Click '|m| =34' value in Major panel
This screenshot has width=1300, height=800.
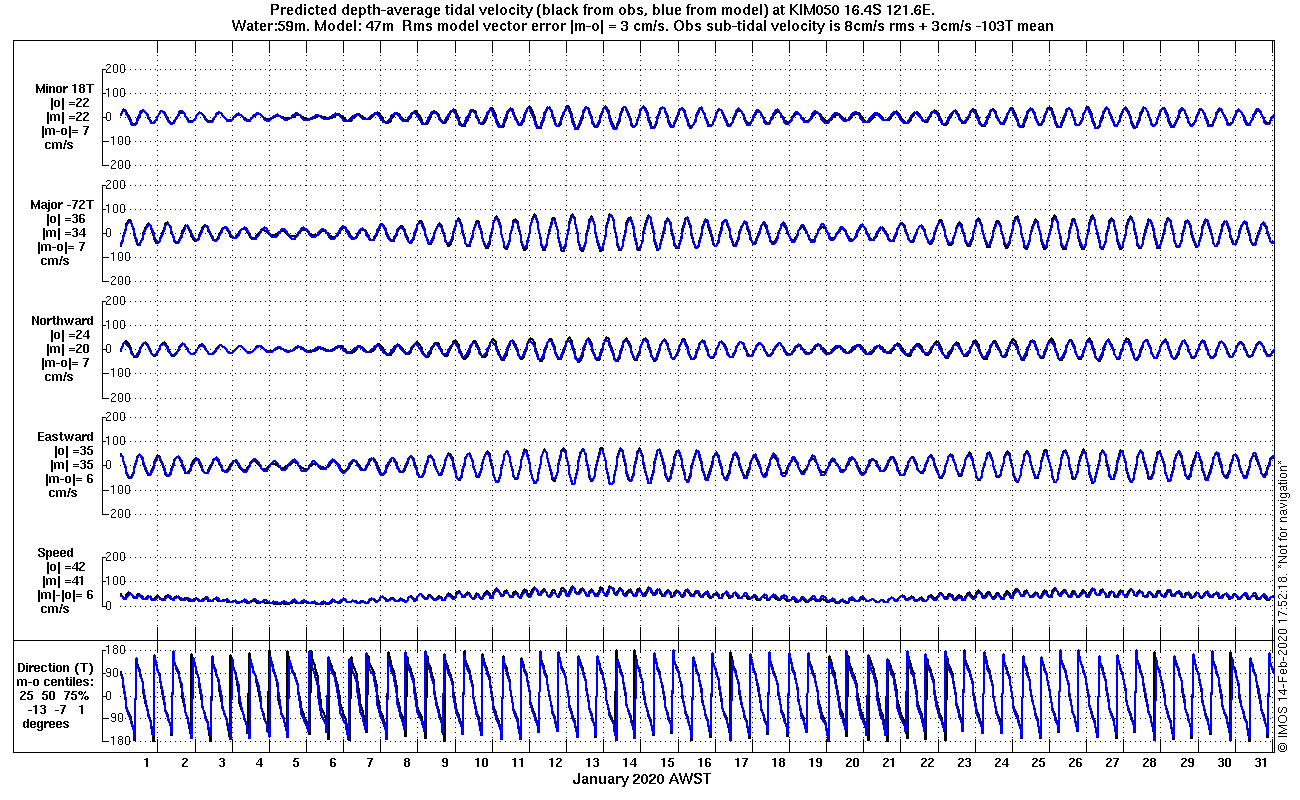[62, 233]
